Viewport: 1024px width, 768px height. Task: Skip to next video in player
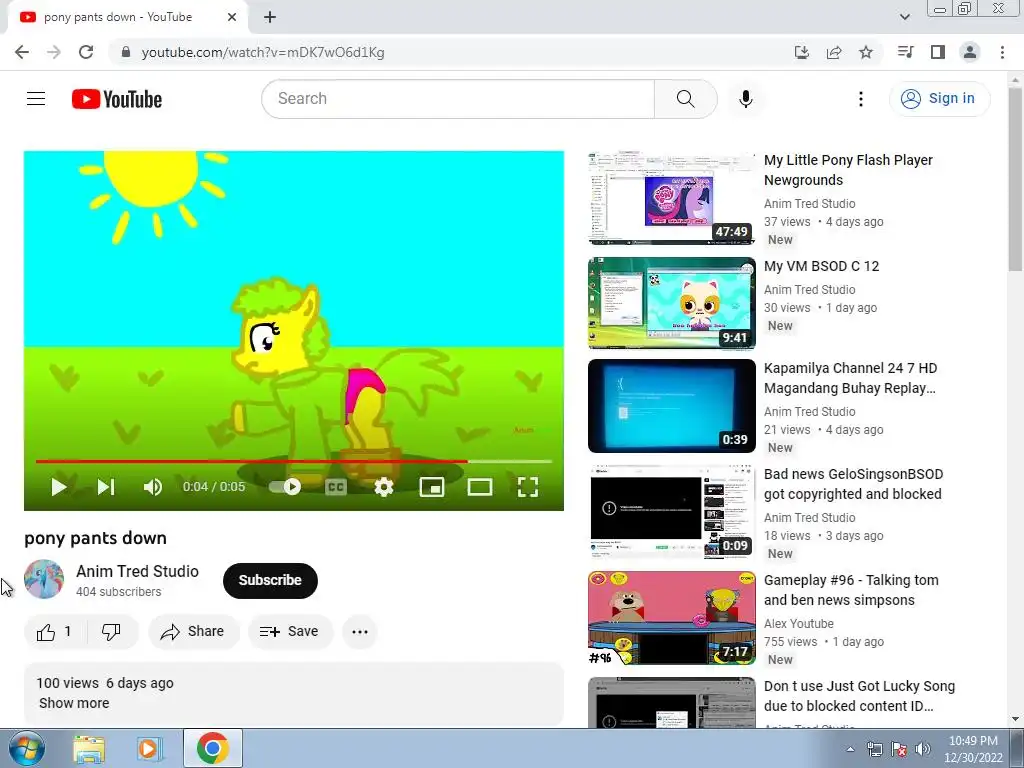click(x=106, y=487)
